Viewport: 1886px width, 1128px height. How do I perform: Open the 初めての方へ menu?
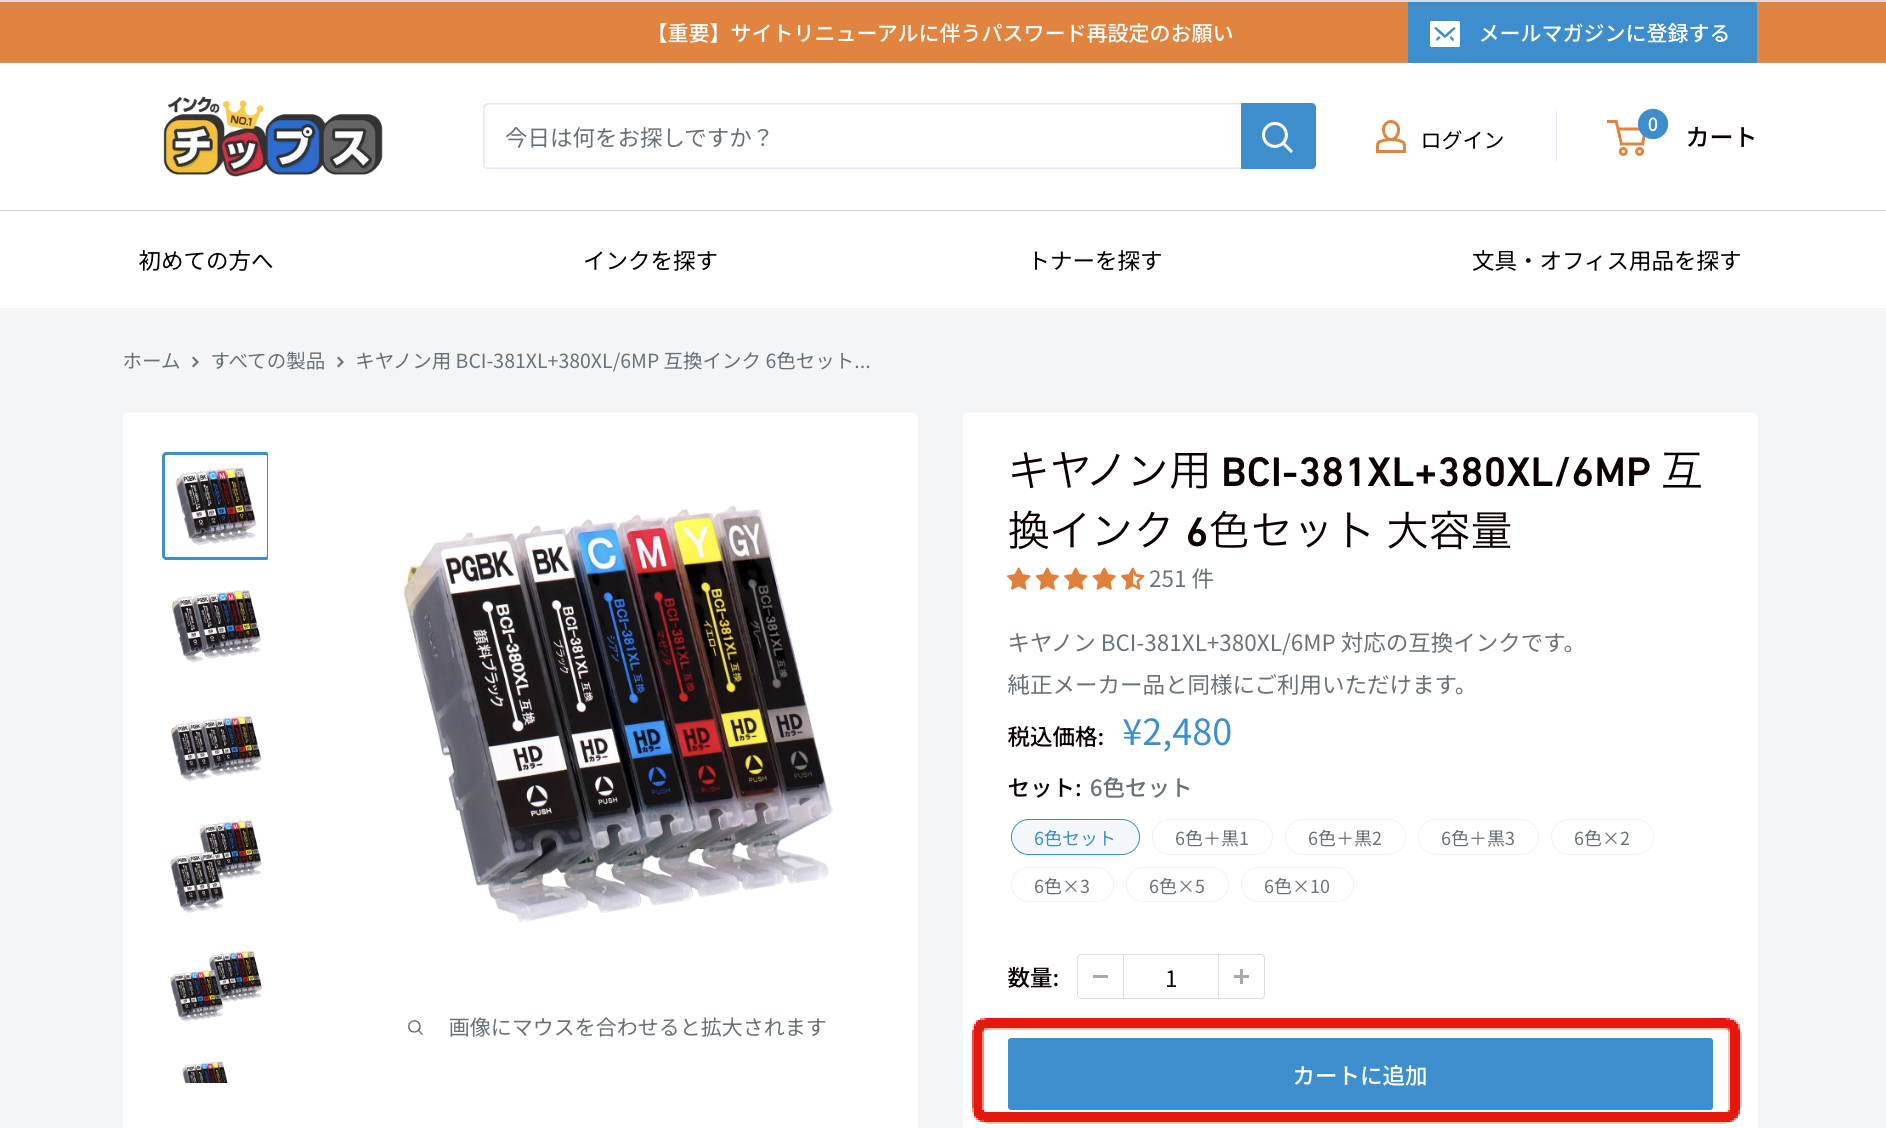(x=206, y=260)
